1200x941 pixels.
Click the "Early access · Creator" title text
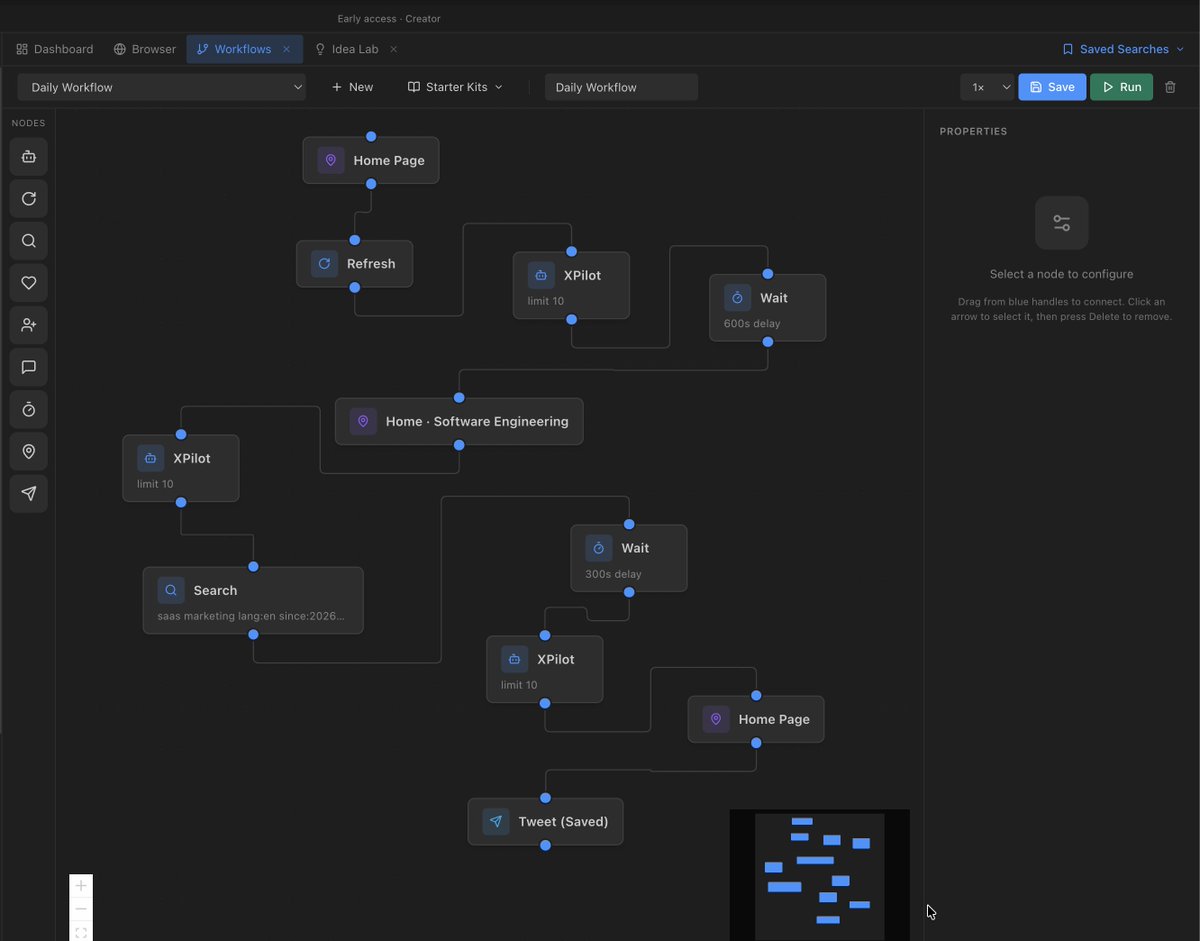click(389, 18)
